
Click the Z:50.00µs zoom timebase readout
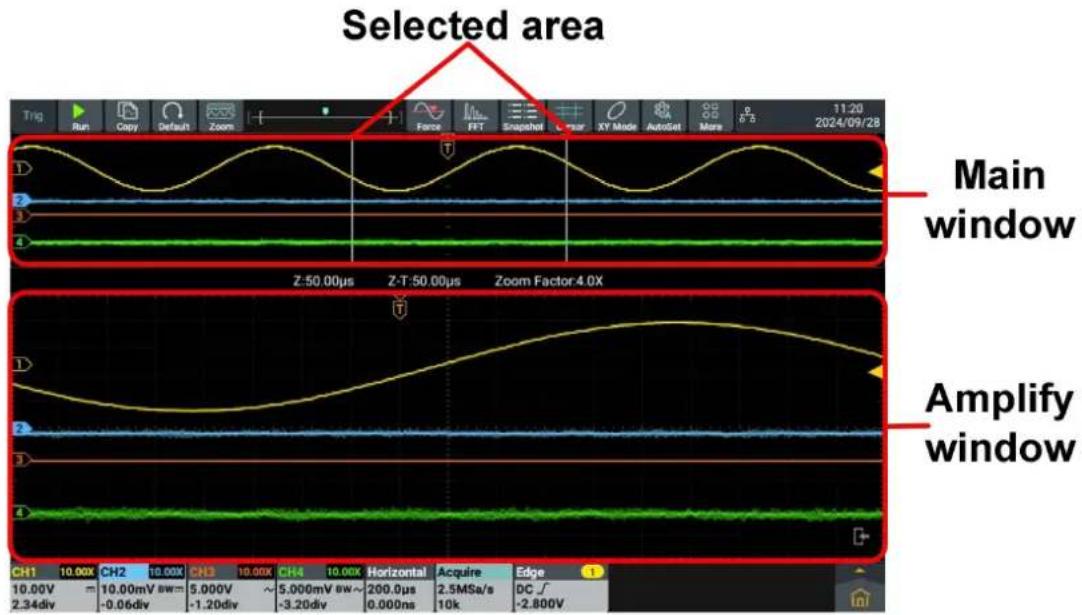click(x=324, y=281)
